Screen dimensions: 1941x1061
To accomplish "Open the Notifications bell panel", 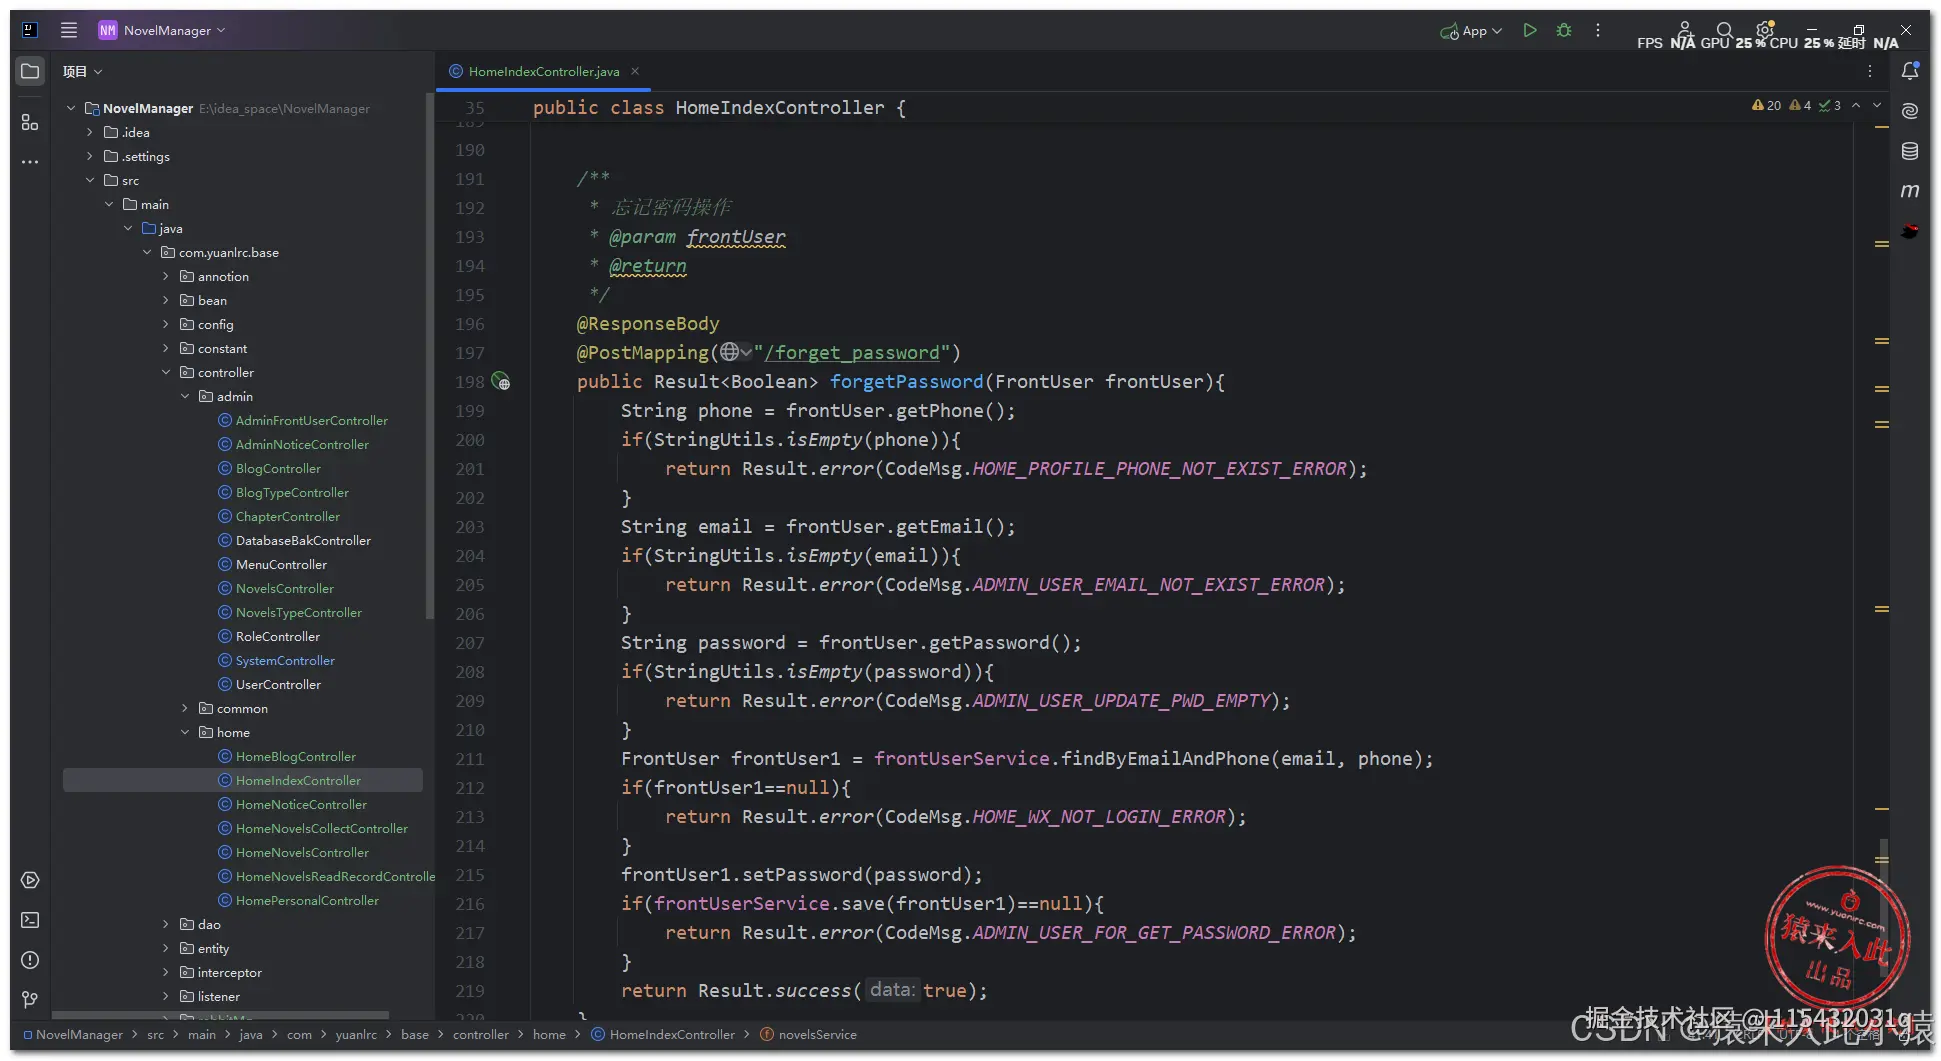I will coord(1910,71).
